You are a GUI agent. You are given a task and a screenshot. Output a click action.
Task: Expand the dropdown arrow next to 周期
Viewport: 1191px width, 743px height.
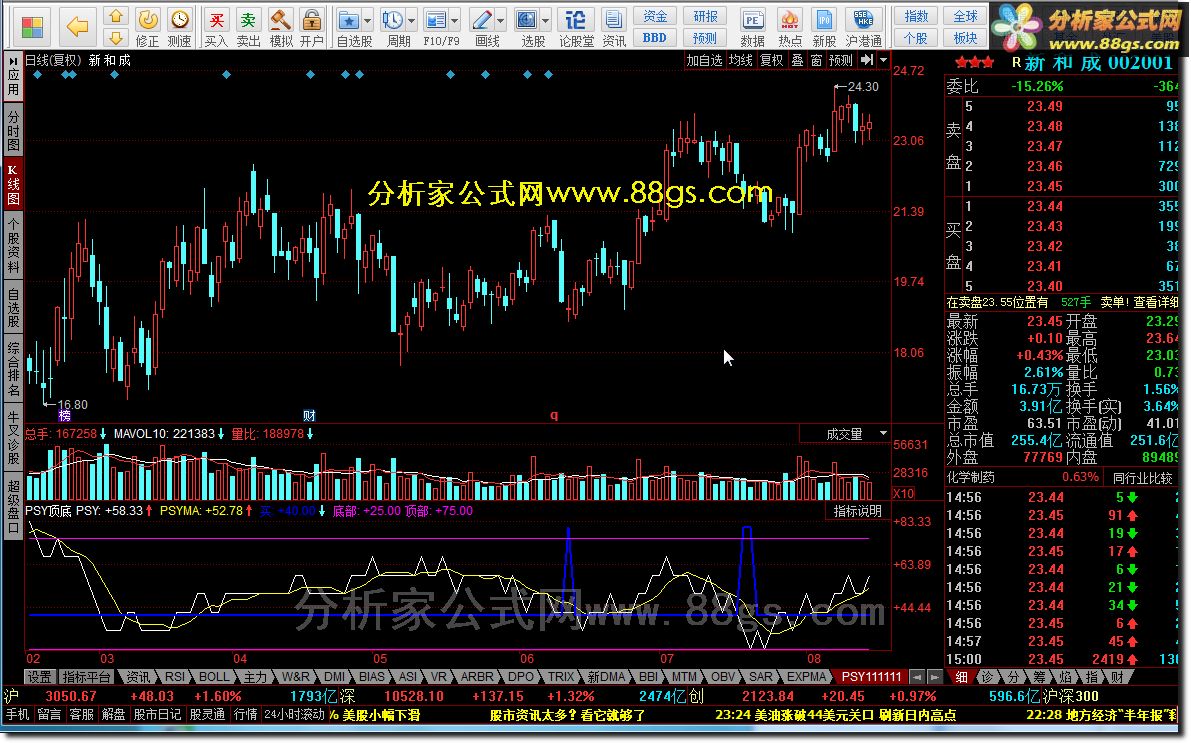pos(412,21)
